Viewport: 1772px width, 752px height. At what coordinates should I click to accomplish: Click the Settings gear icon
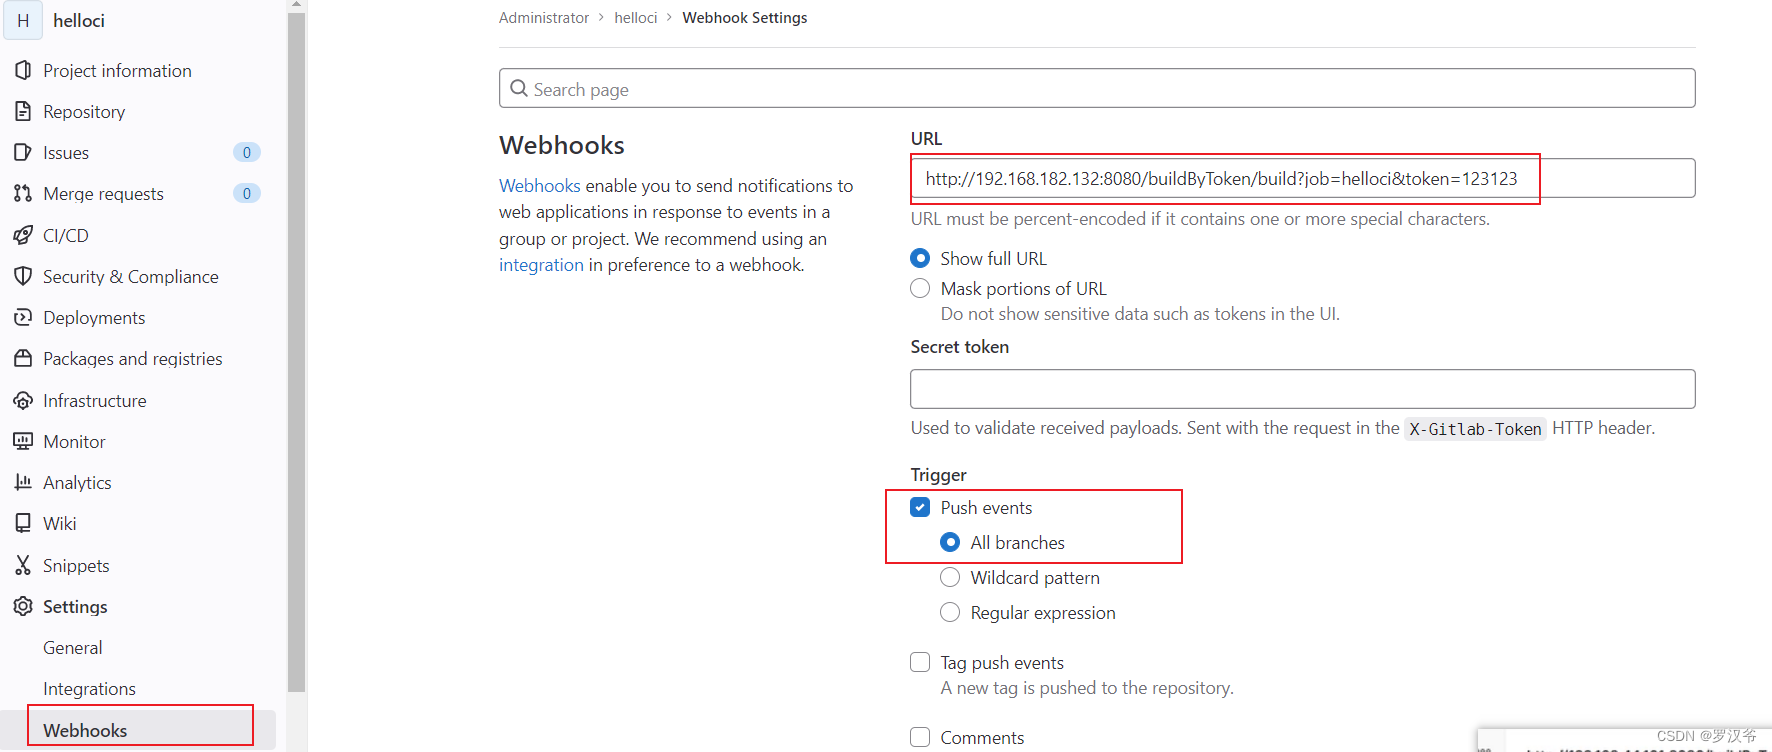(x=23, y=606)
